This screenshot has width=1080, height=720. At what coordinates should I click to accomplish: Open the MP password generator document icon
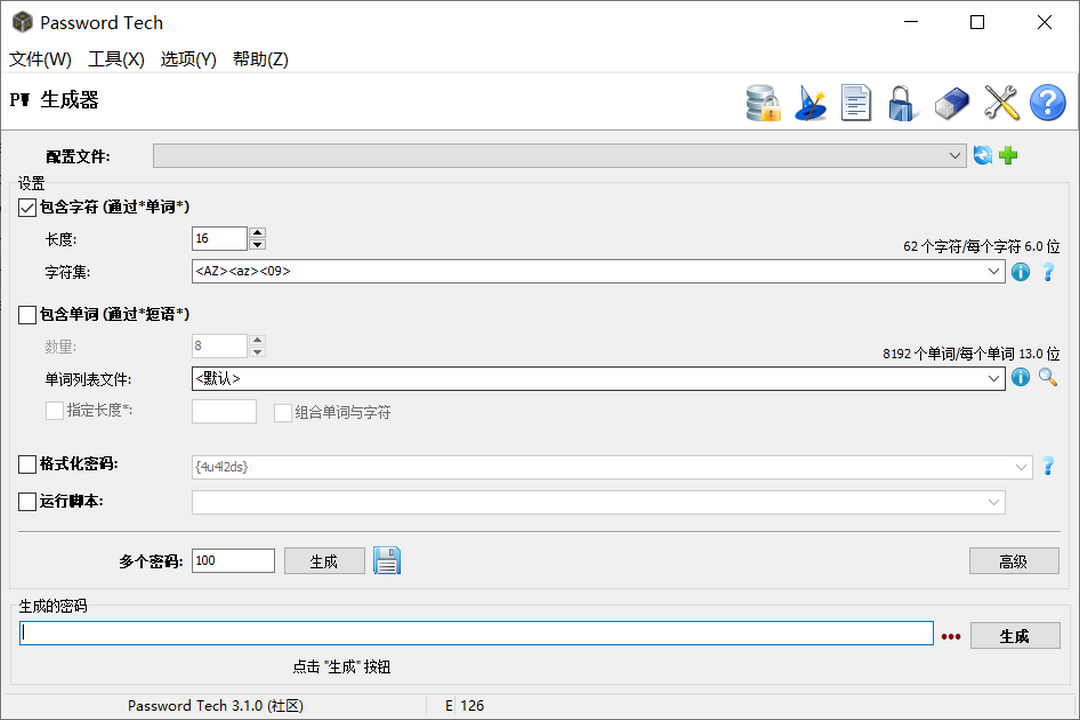[x=856, y=103]
